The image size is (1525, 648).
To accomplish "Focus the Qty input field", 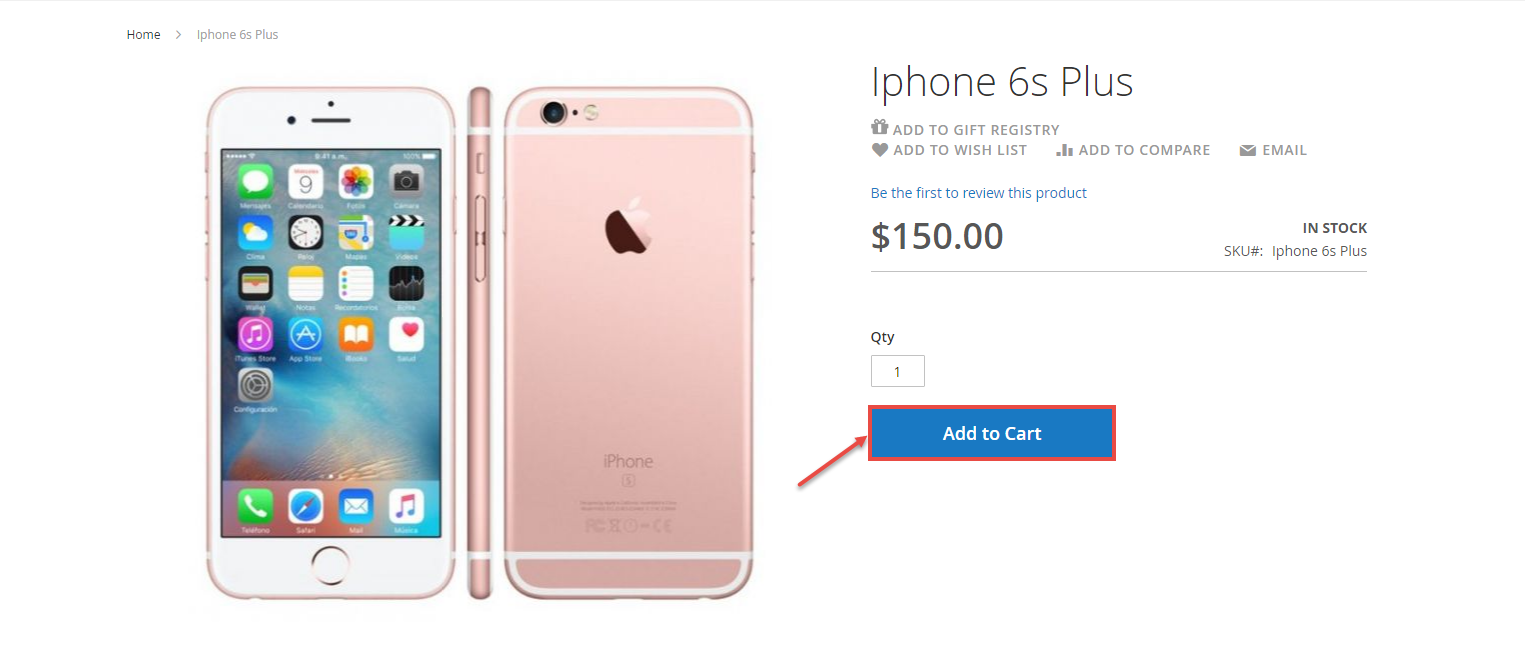I will tap(897, 371).
